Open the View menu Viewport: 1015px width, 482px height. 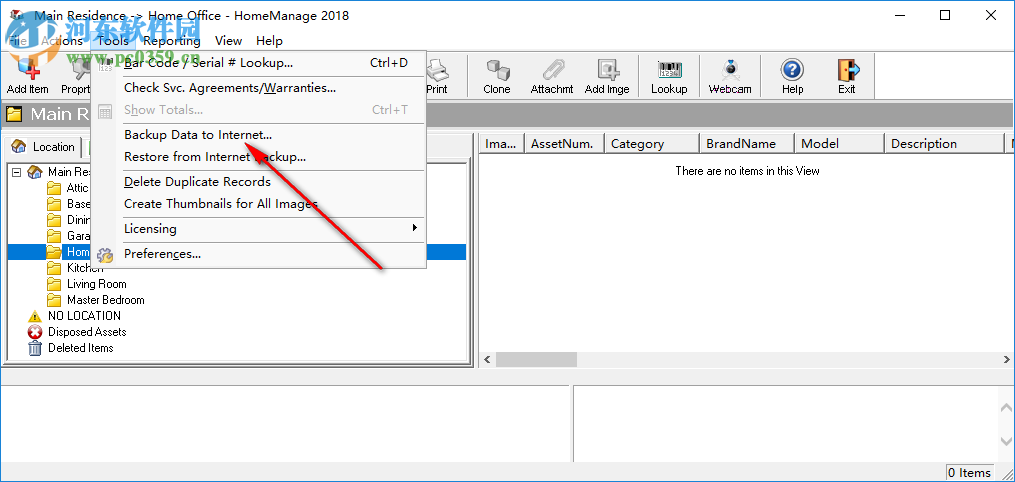tap(229, 41)
